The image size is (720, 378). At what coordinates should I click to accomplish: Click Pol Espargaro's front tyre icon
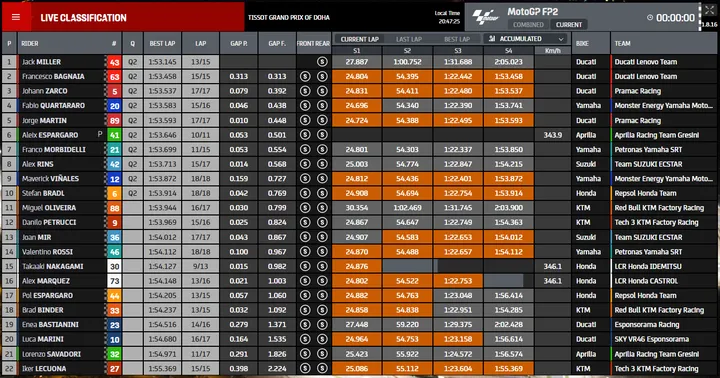(x=305, y=295)
